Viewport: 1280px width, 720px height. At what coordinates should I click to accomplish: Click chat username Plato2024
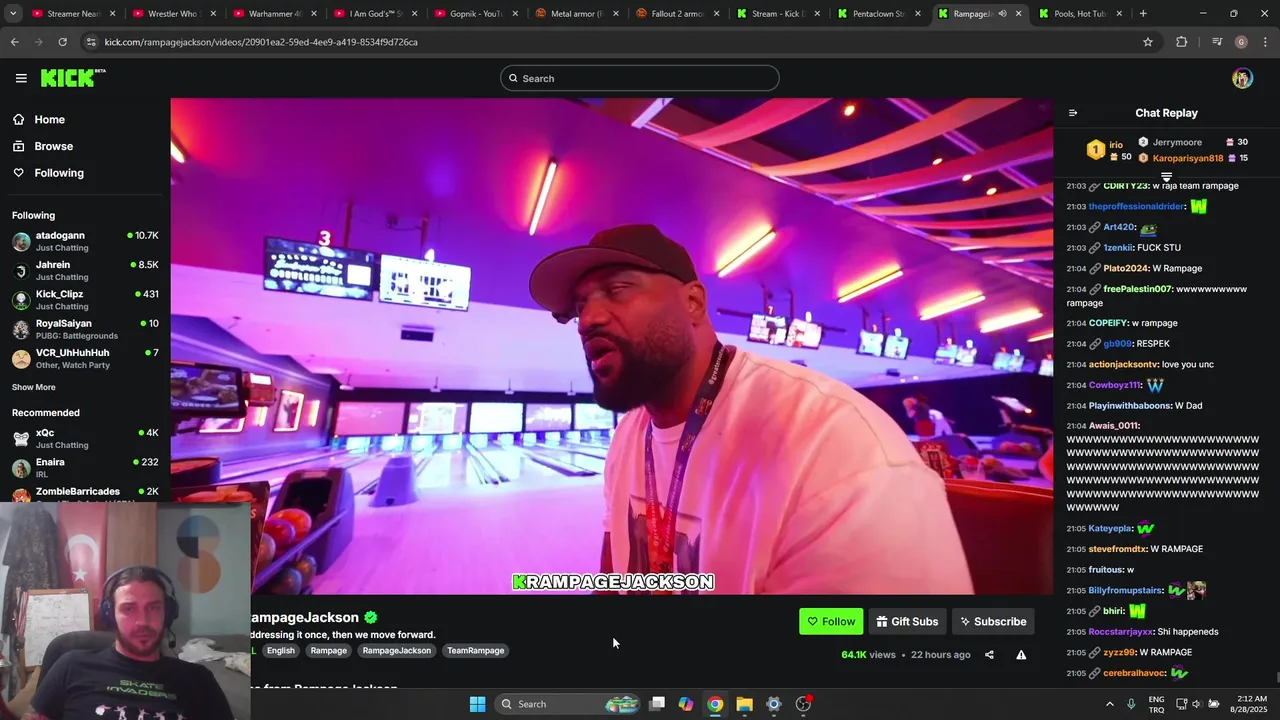1125,268
